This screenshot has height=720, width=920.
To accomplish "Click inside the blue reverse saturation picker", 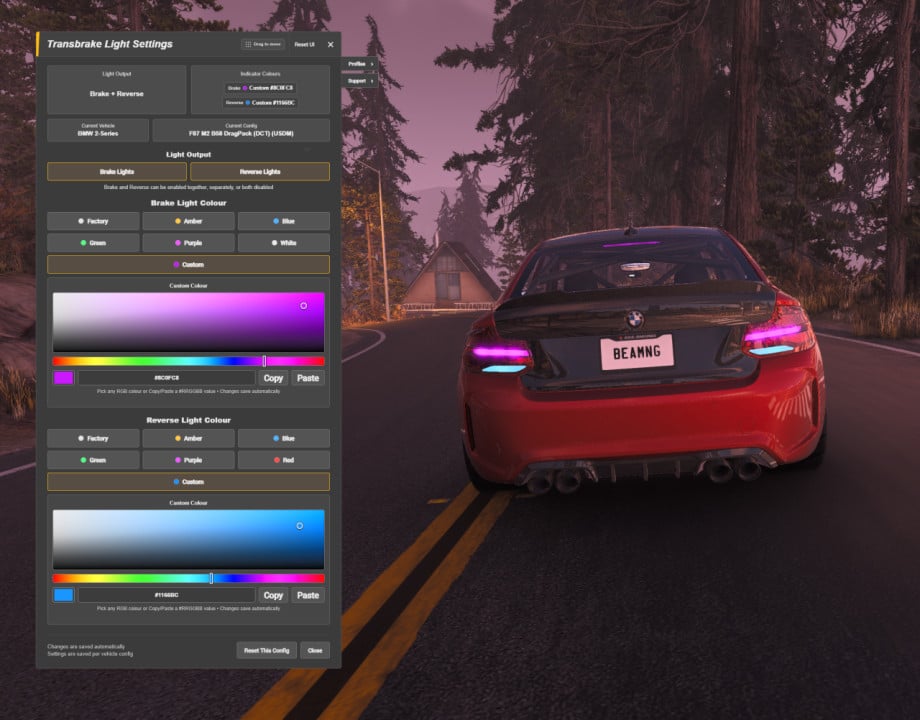I will point(188,539).
